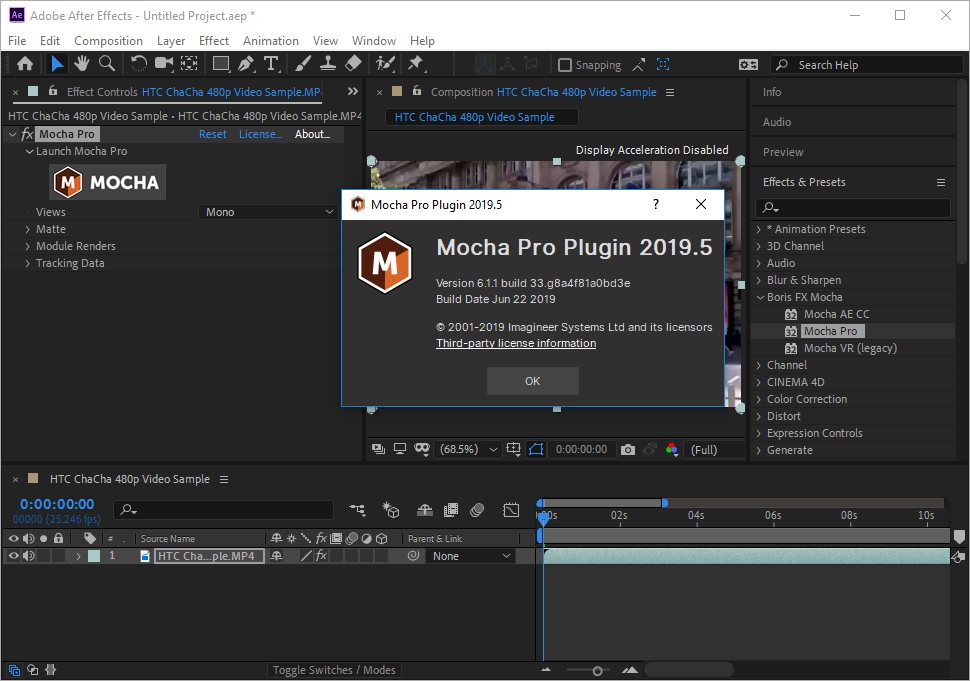Click OK in Mocha Pro Plugin dialog
The width and height of the screenshot is (970, 681).
click(x=533, y=381)
